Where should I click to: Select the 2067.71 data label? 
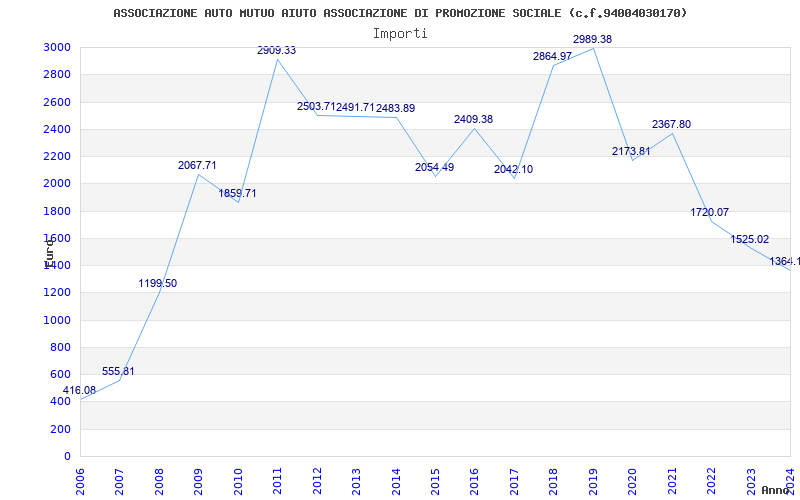[x=197, y=165]
